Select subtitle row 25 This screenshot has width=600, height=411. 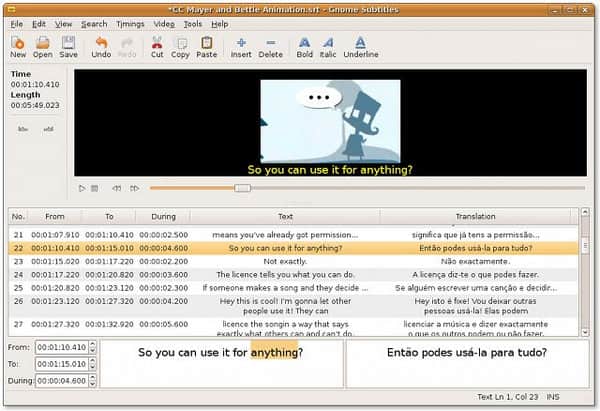tap(293, 288)
